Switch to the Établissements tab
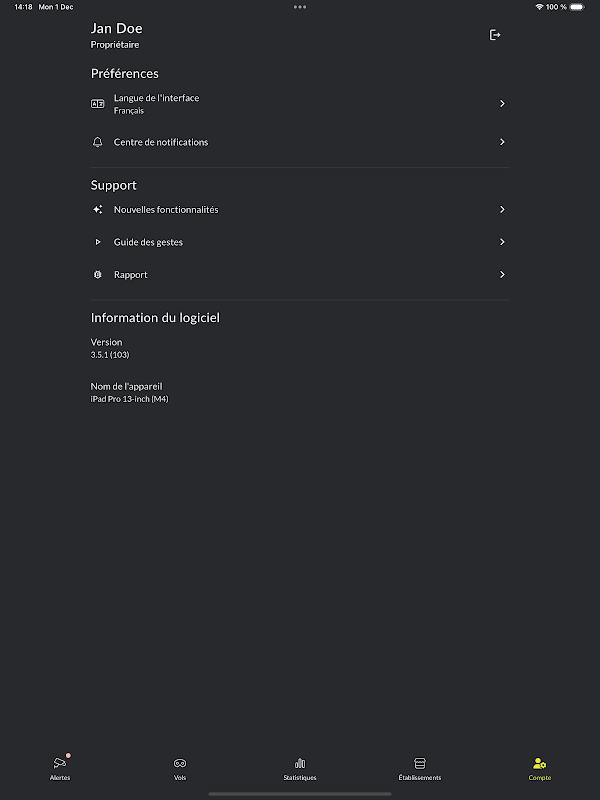The height and width of the screenshot is (800, 600). point(420,768)
